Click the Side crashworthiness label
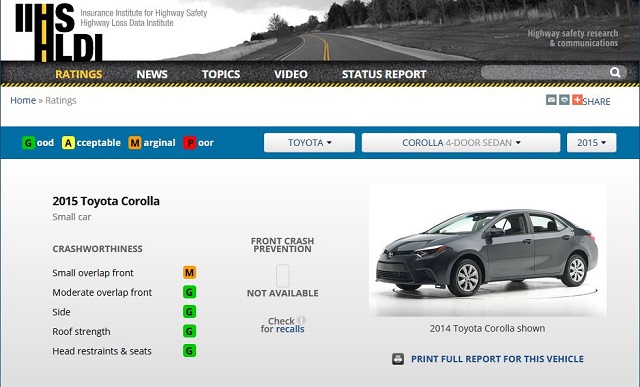Viewport: 640px width, 387px height. pyautogui.click(x=61, y=312)
